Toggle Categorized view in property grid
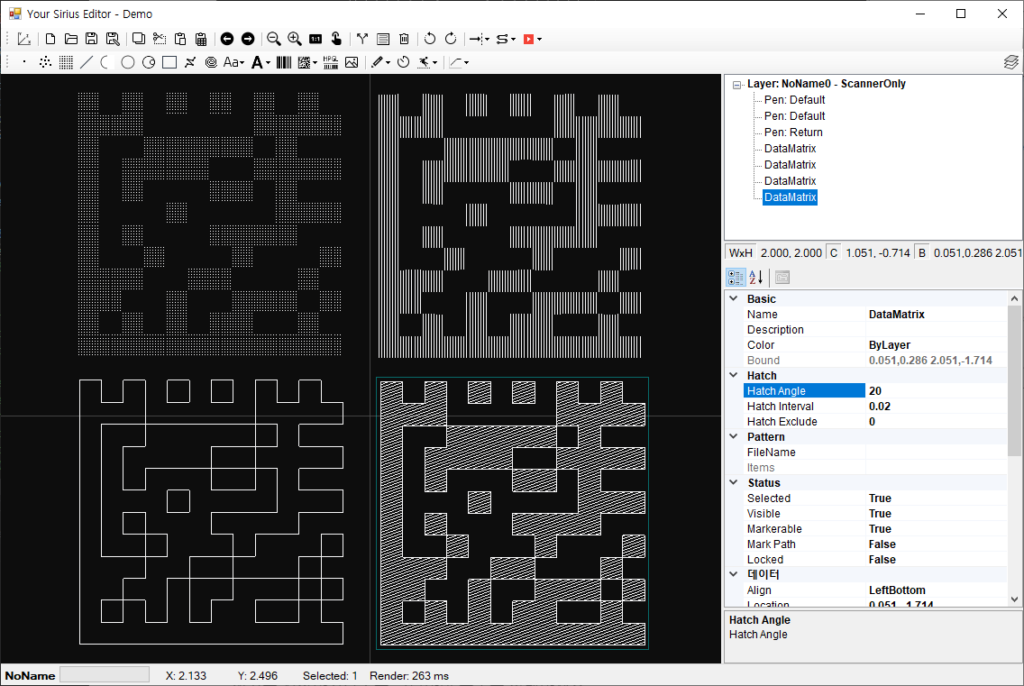 pos(735,277)
